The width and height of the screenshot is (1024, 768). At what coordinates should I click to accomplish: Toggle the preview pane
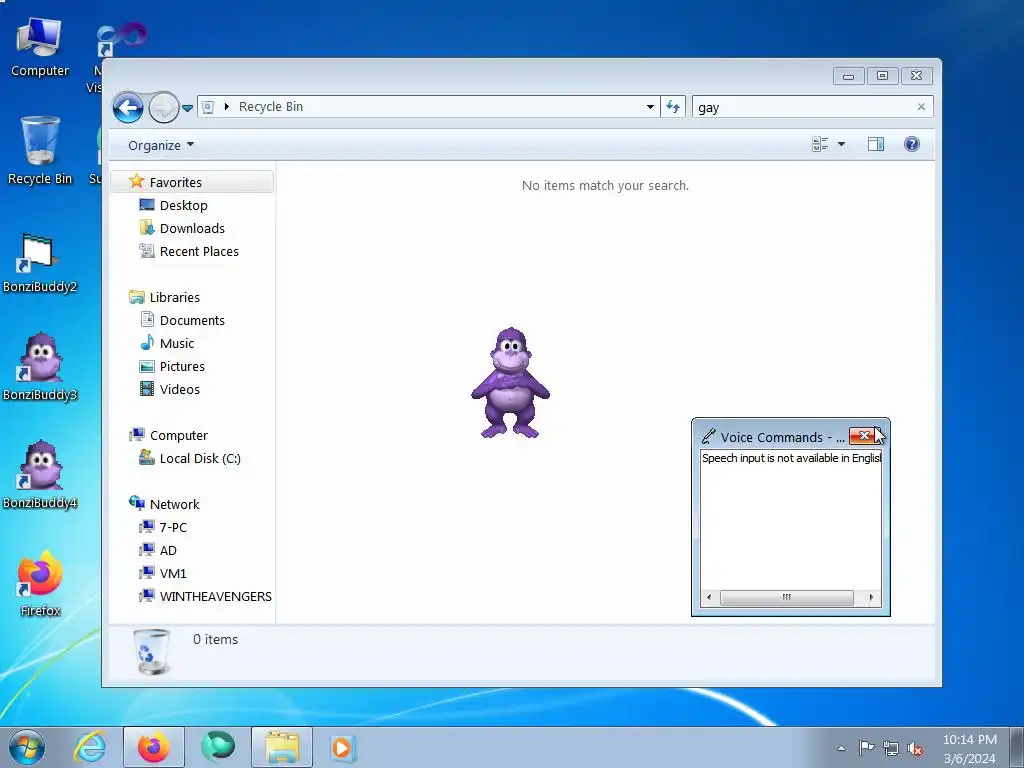tap(876, 144)
